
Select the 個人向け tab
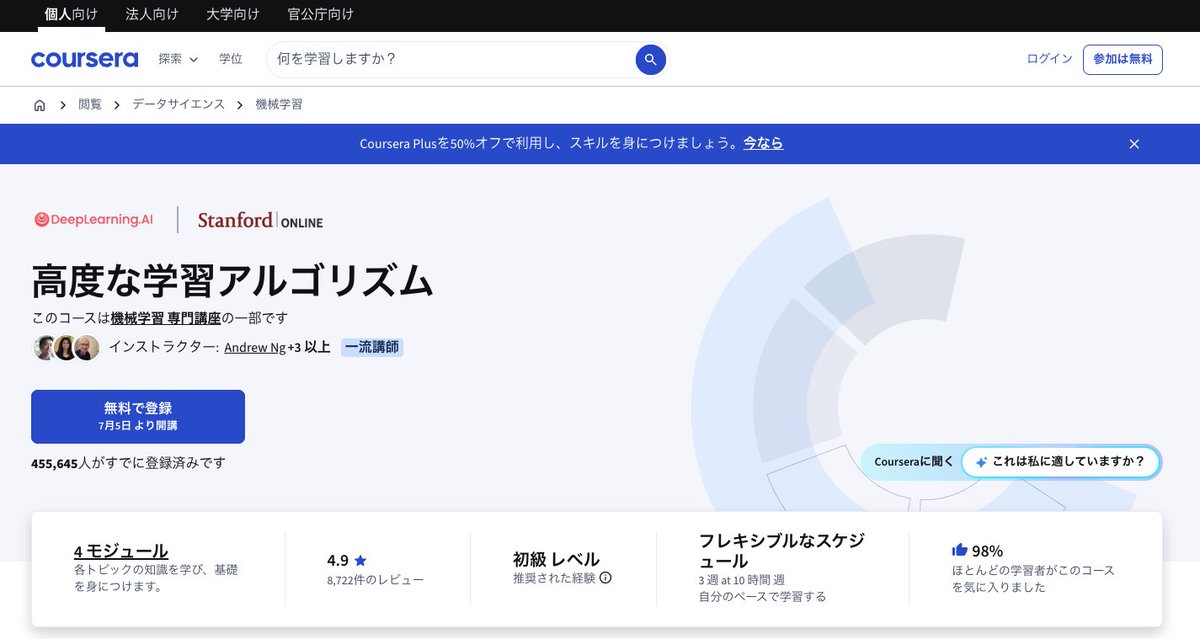tap(72, 15)
